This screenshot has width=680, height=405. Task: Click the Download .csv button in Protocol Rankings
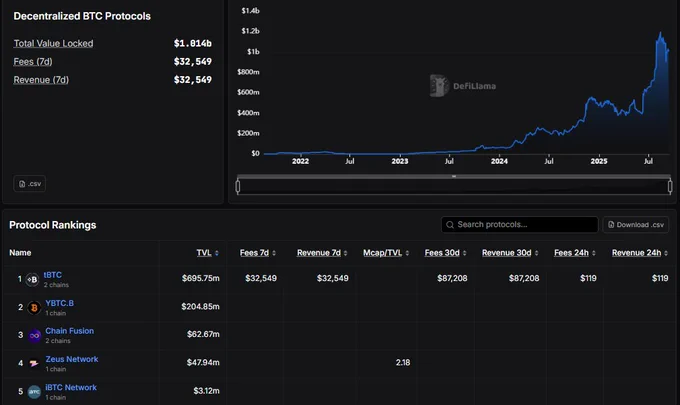click(635, 225)
